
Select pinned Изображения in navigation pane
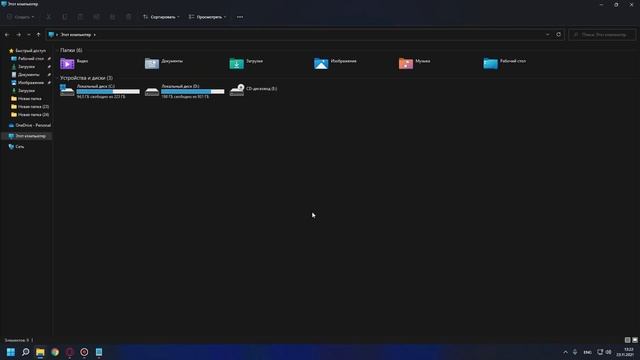pyautogui.click(x=31, y=82)
